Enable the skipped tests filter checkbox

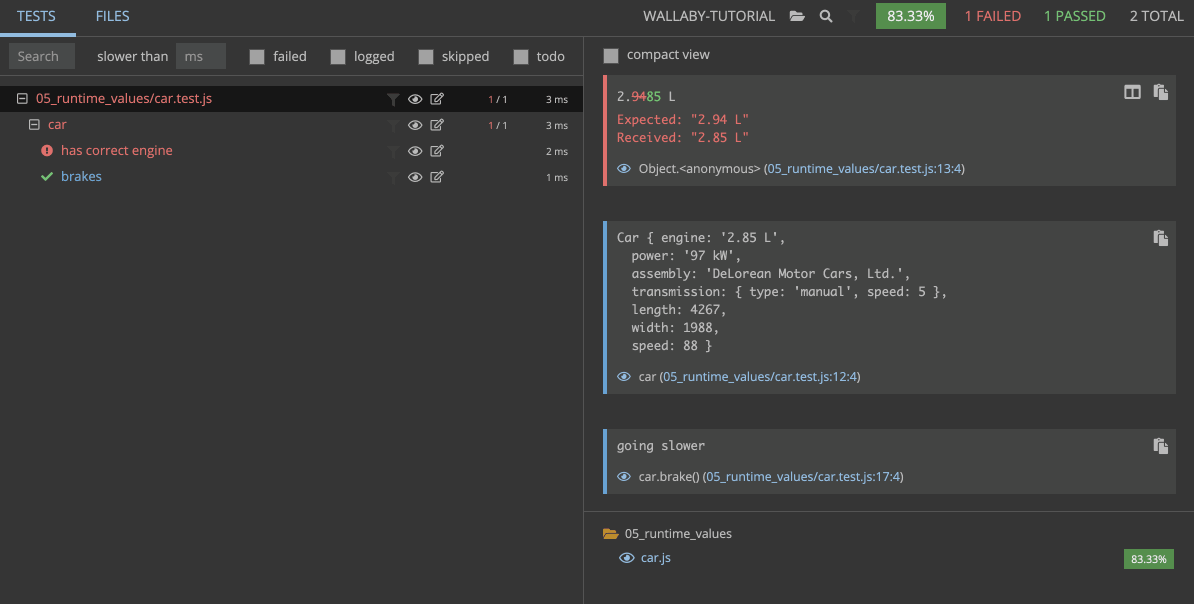426,57
